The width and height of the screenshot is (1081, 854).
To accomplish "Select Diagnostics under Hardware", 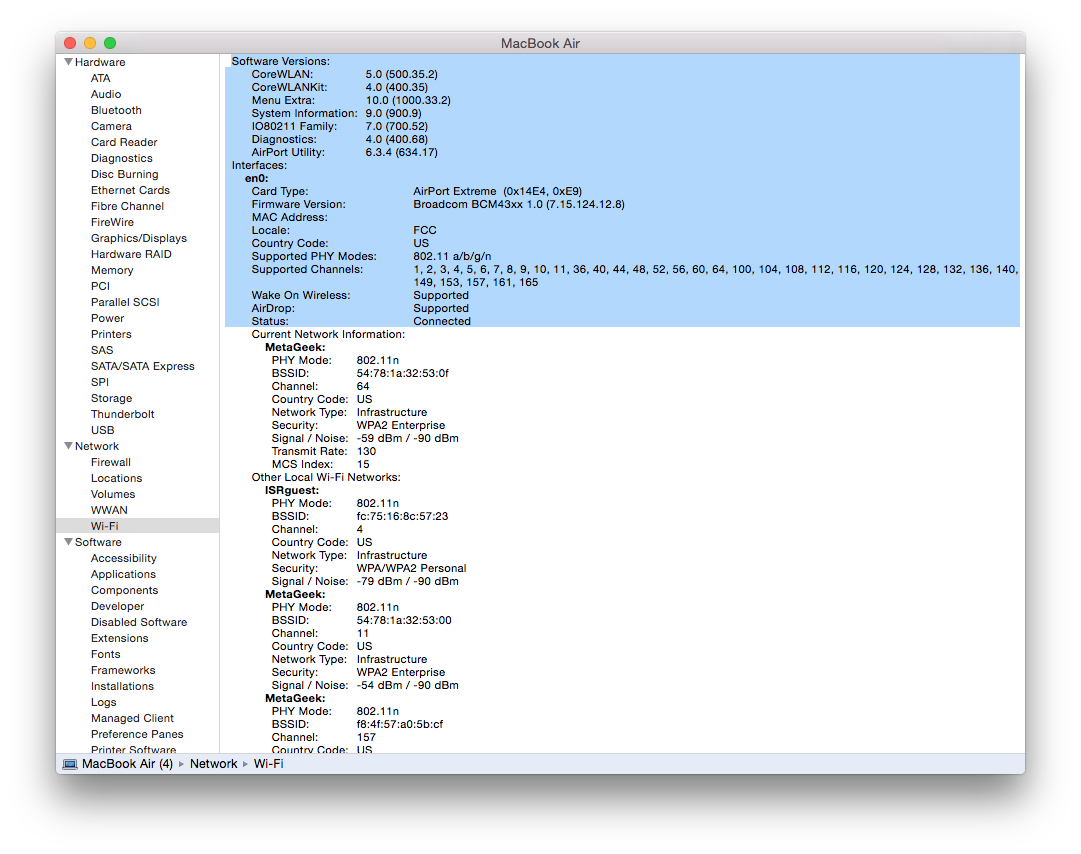I will coord(122,158).
